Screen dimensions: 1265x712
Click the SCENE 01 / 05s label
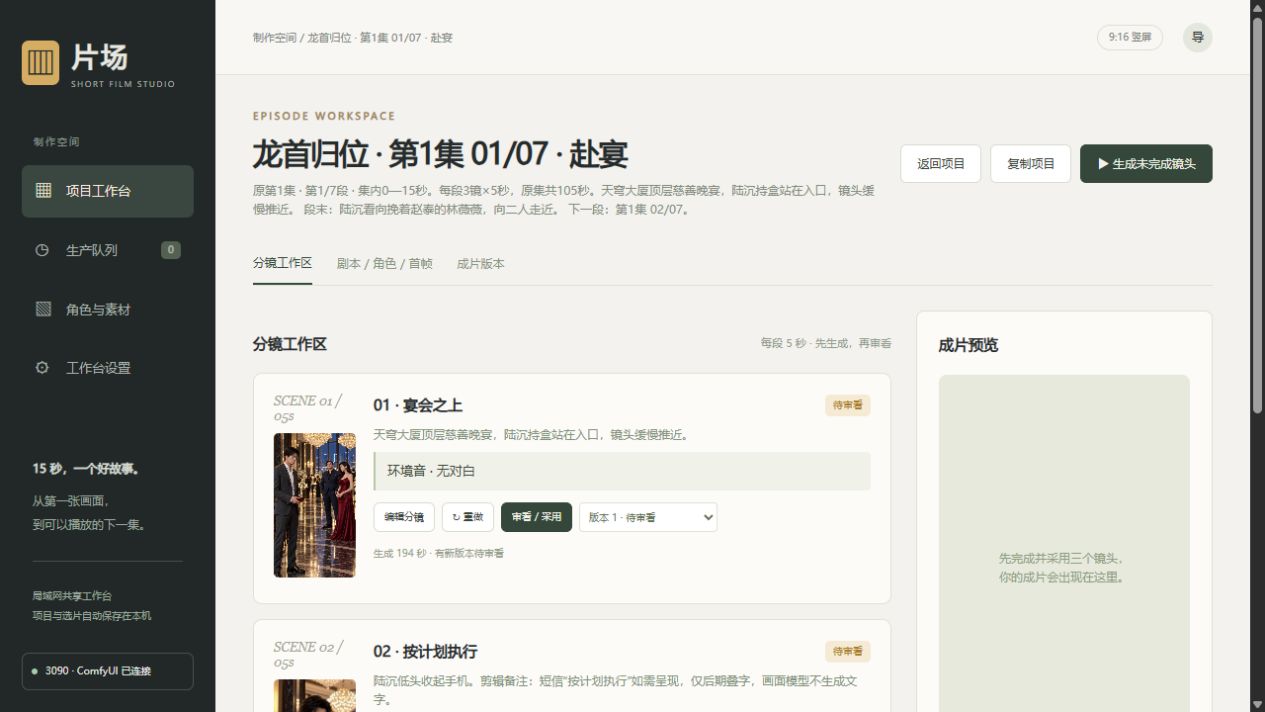[308, 408]
